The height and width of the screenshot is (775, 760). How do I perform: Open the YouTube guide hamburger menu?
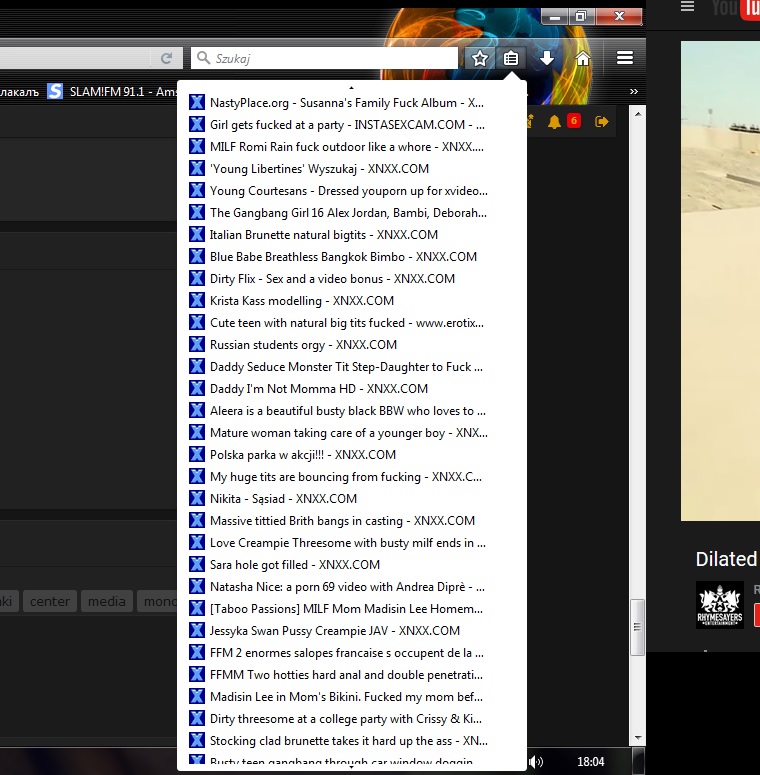pos(687,7)
